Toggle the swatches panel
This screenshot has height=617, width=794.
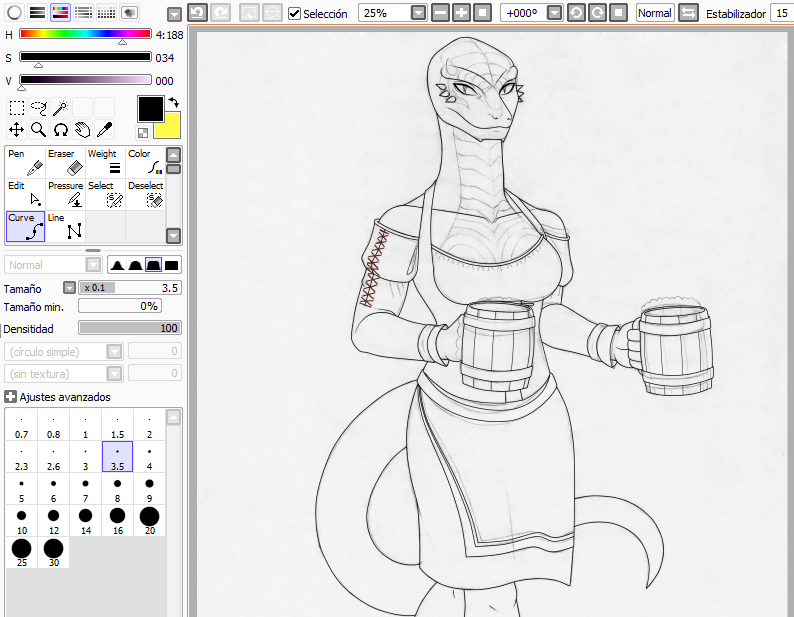[x=106, y=12]
